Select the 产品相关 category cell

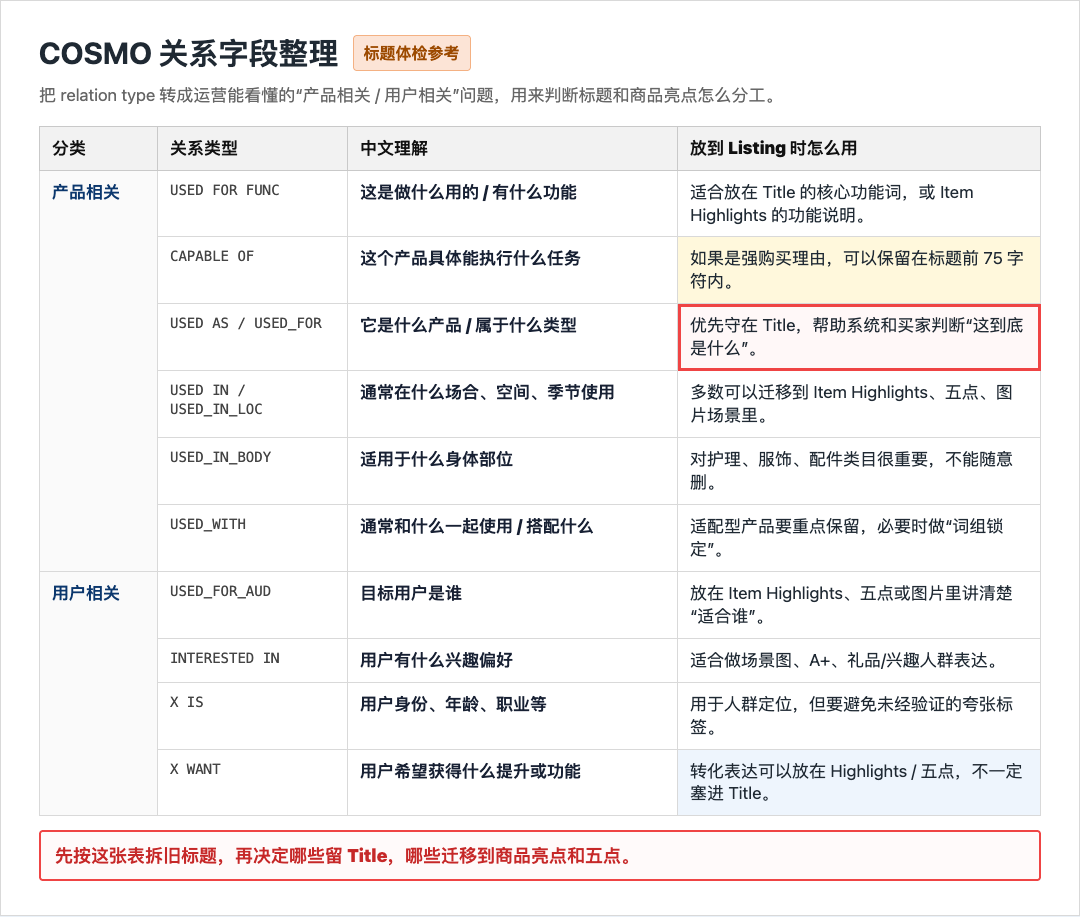(98, 371)
